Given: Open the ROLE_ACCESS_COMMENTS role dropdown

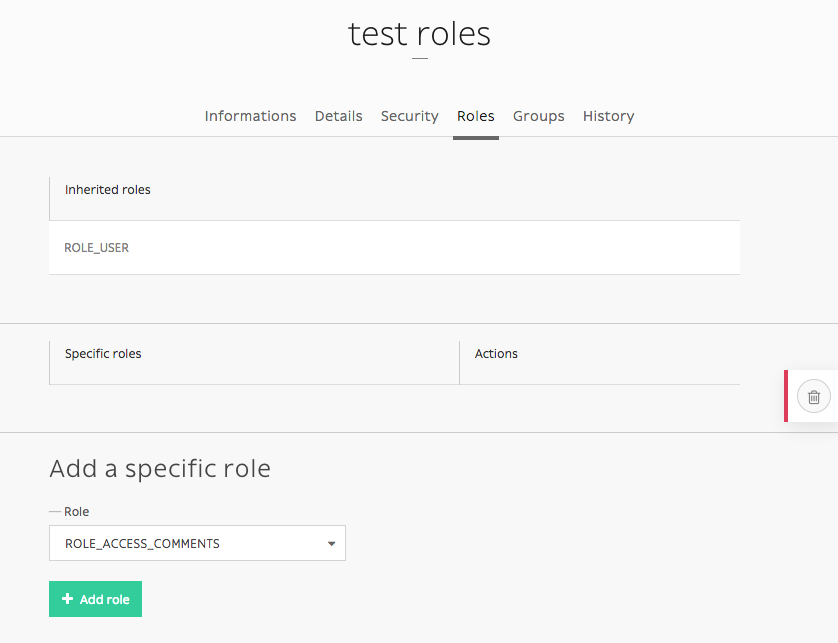Looking at the screenshot, I should pos(197,543).
